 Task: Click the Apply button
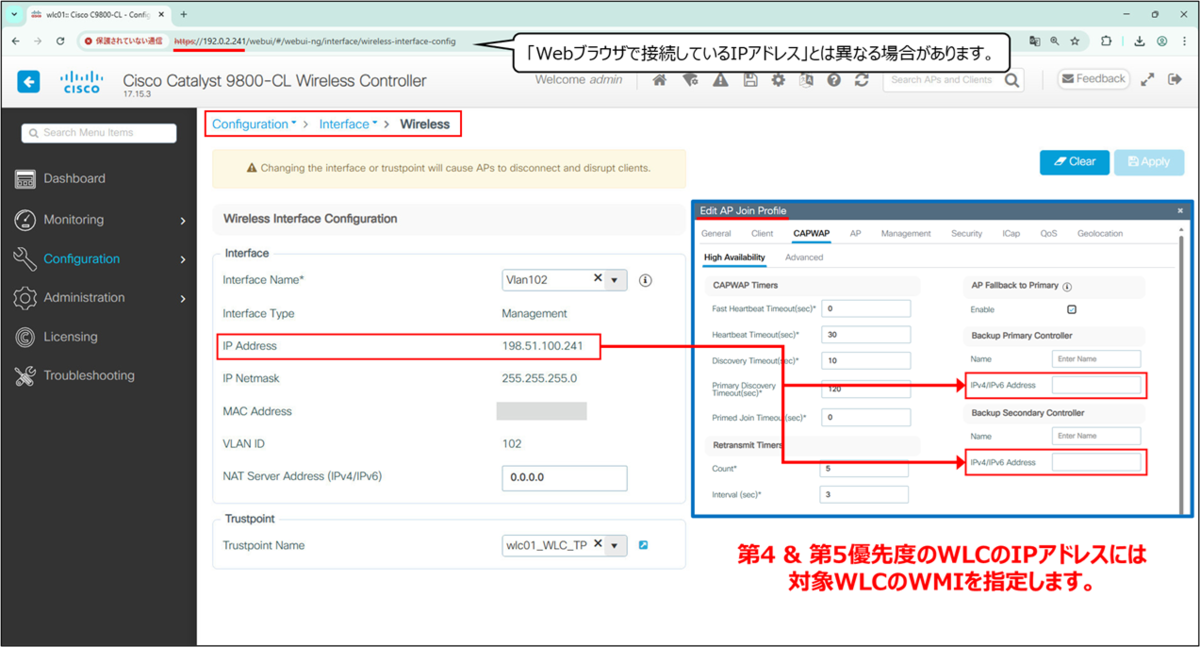pyautogui.click(x=1149, y=162)
